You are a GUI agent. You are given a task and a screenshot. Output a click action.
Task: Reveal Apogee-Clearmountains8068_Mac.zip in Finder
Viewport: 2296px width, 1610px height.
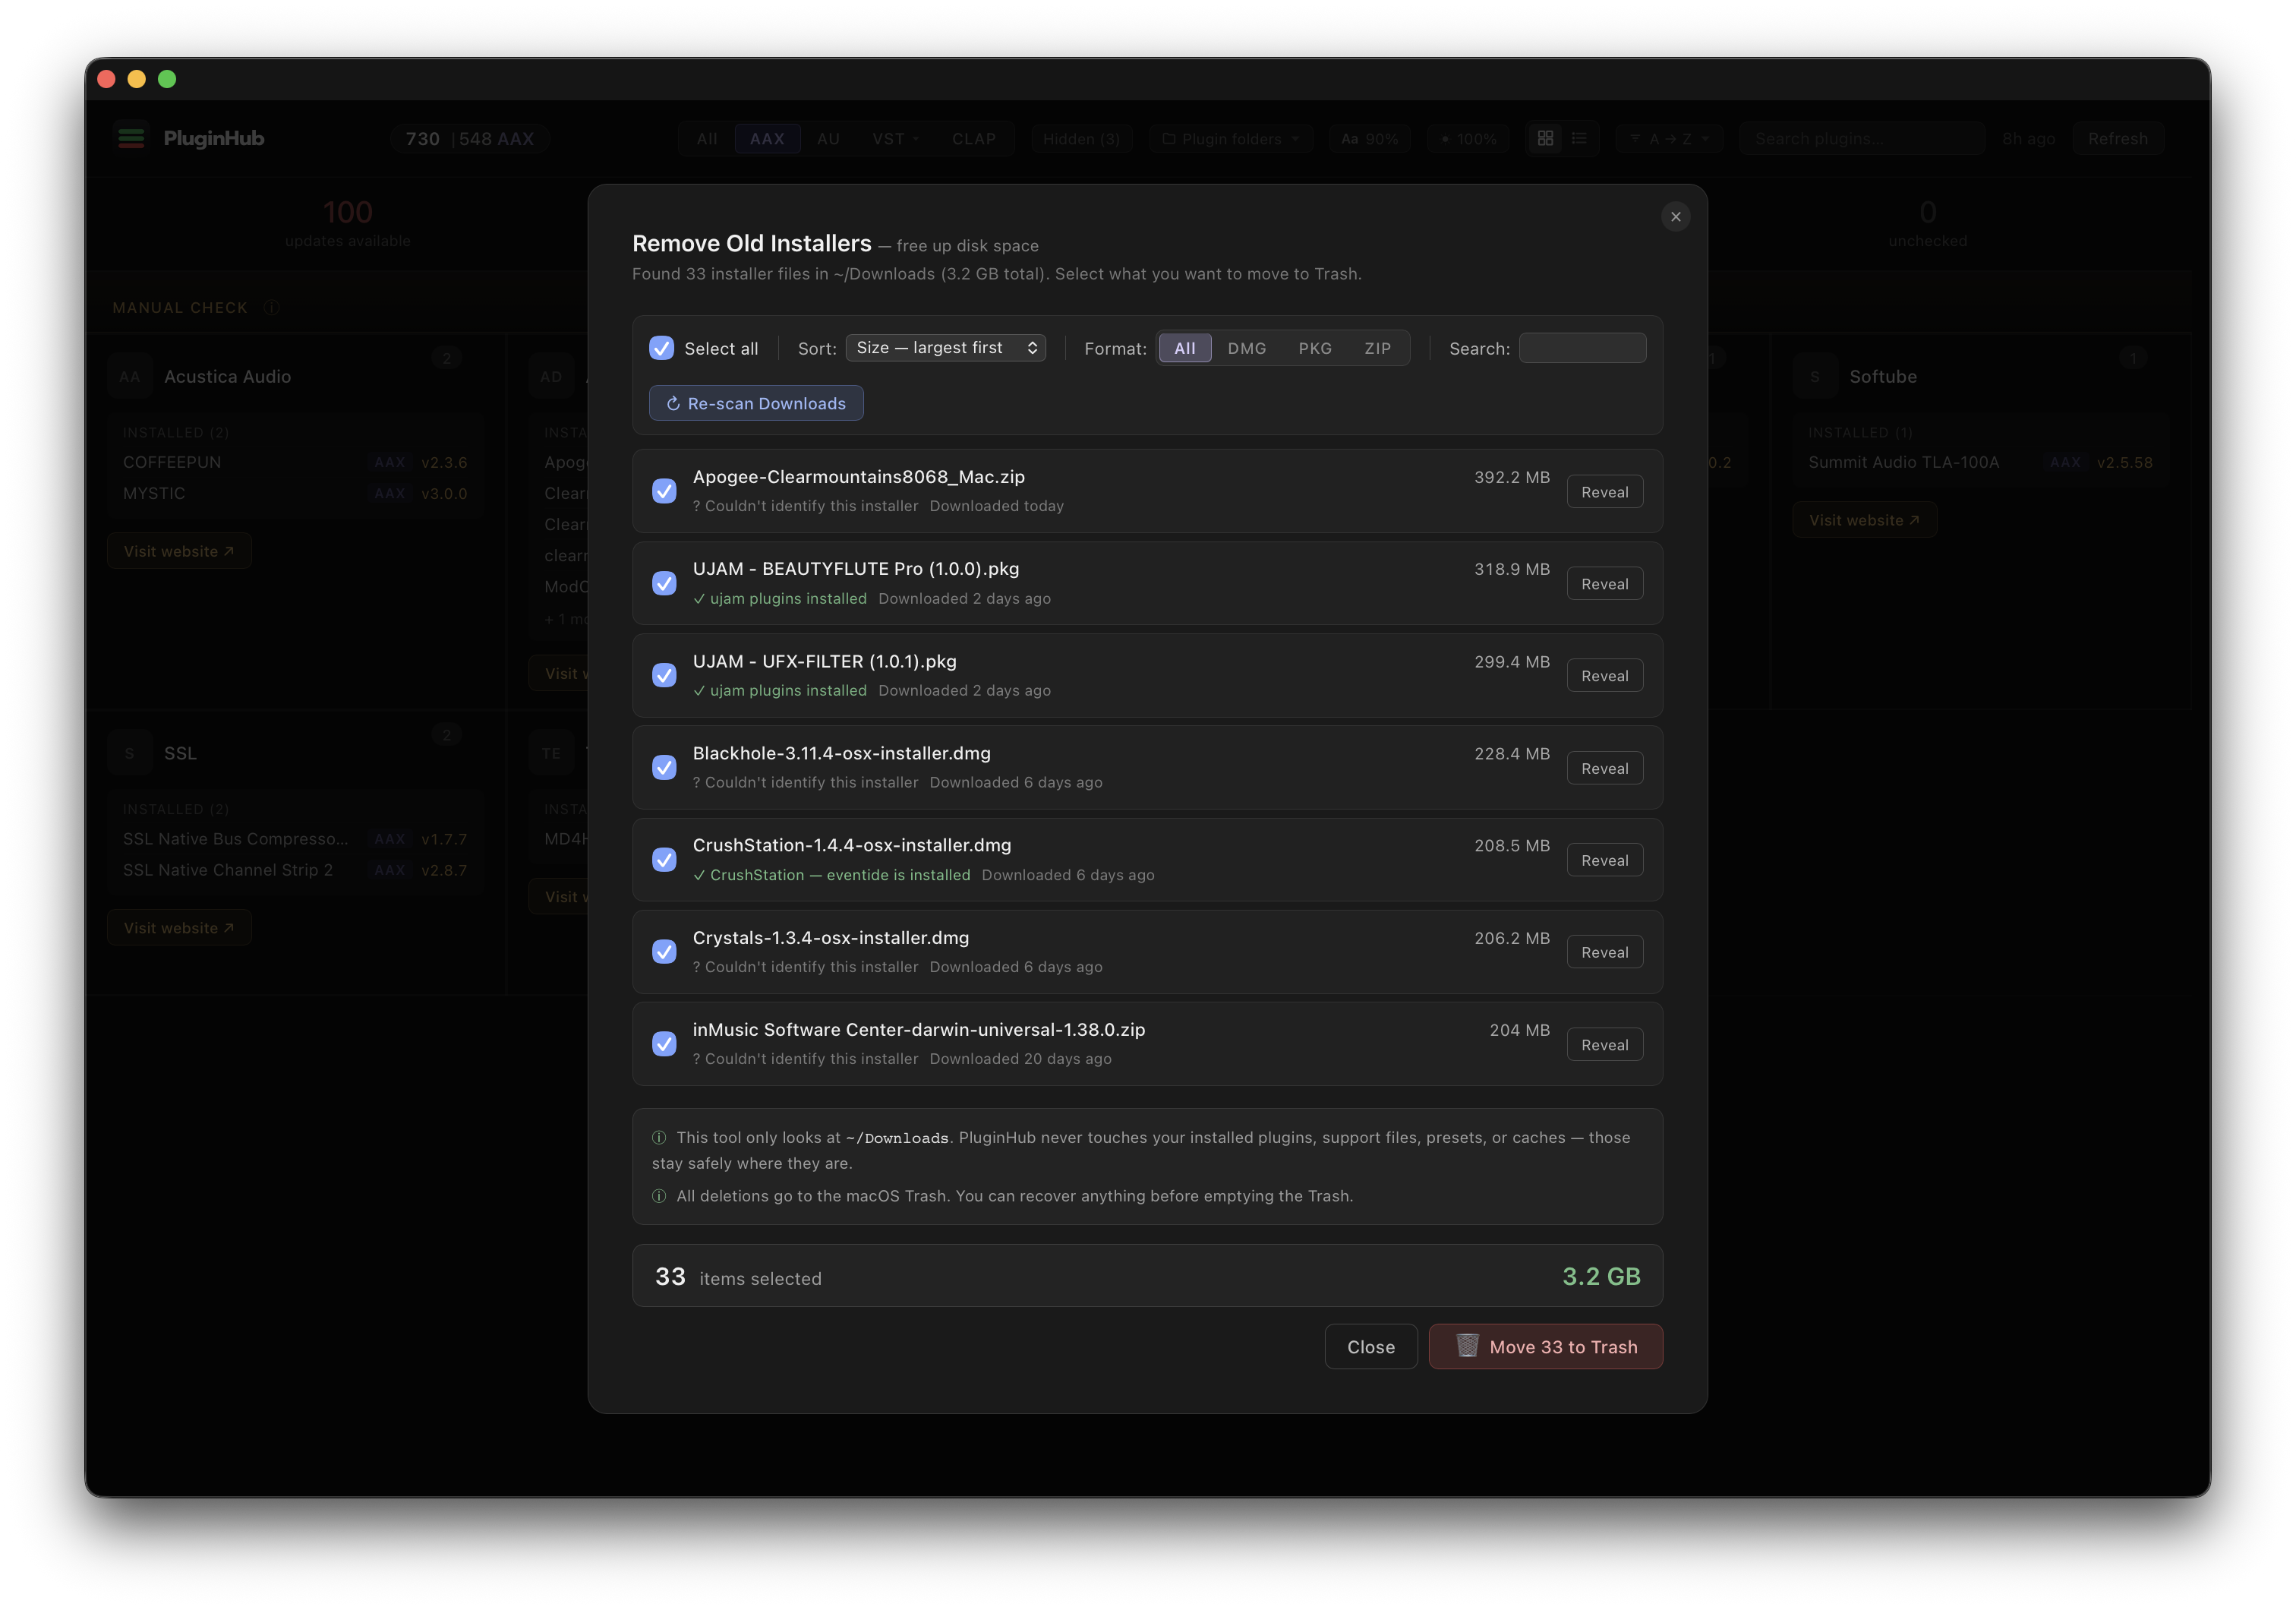tap(1604, 492)
